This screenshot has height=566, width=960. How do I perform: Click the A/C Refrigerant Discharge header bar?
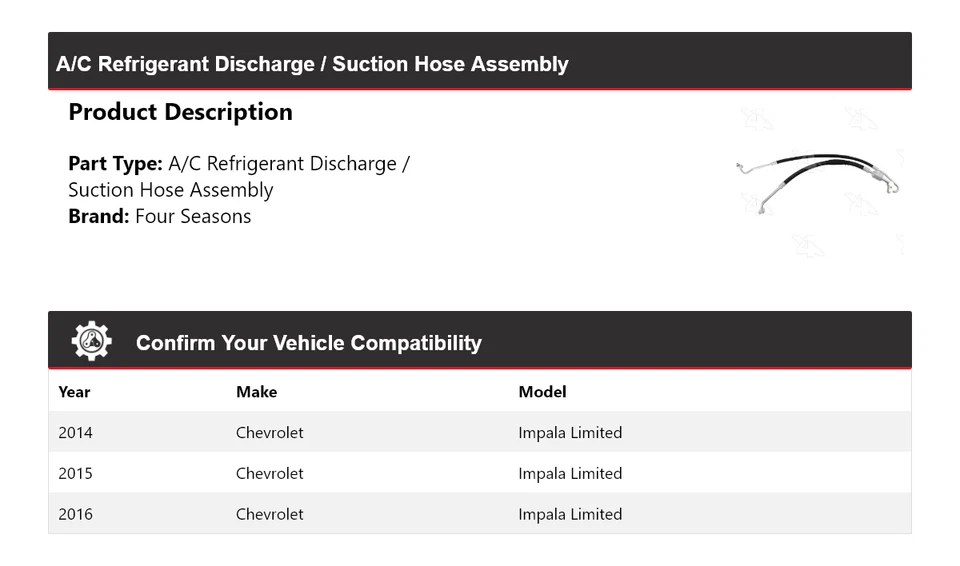click(312, 64)
